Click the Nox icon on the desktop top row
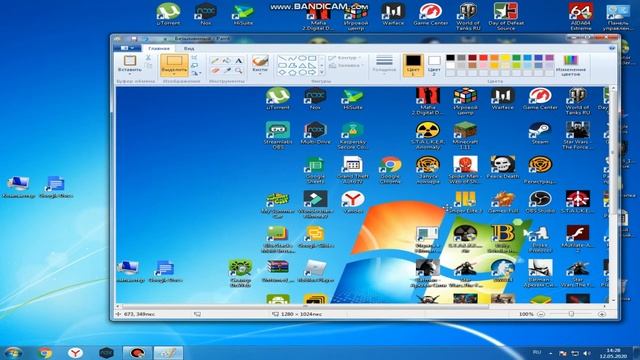 point(205,14)
